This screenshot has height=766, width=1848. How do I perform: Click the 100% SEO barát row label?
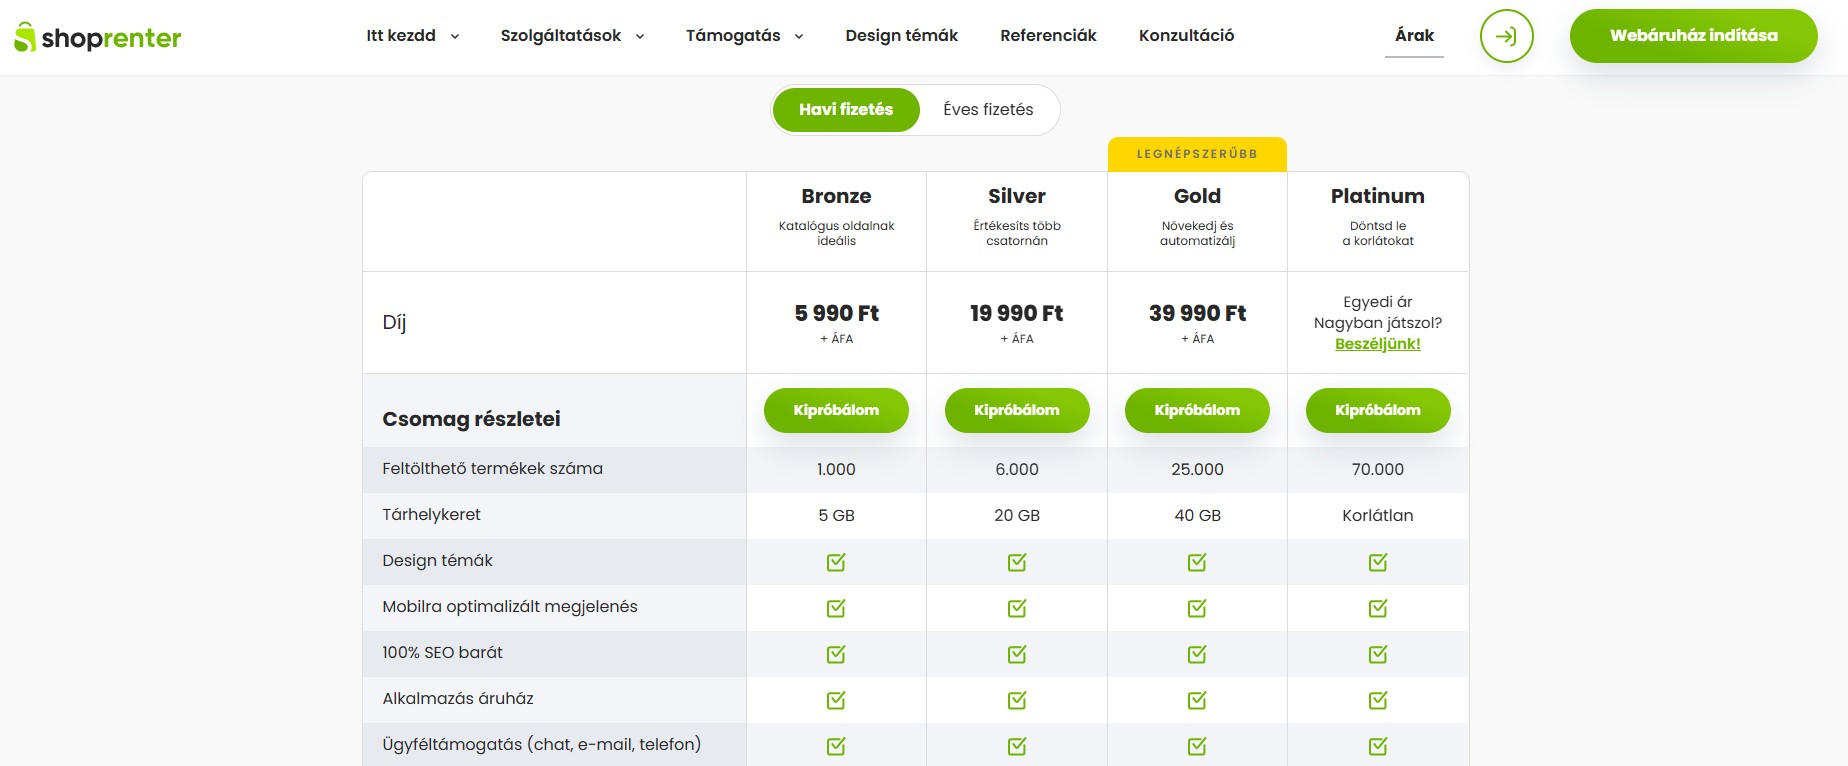click(x=442, y=653)
